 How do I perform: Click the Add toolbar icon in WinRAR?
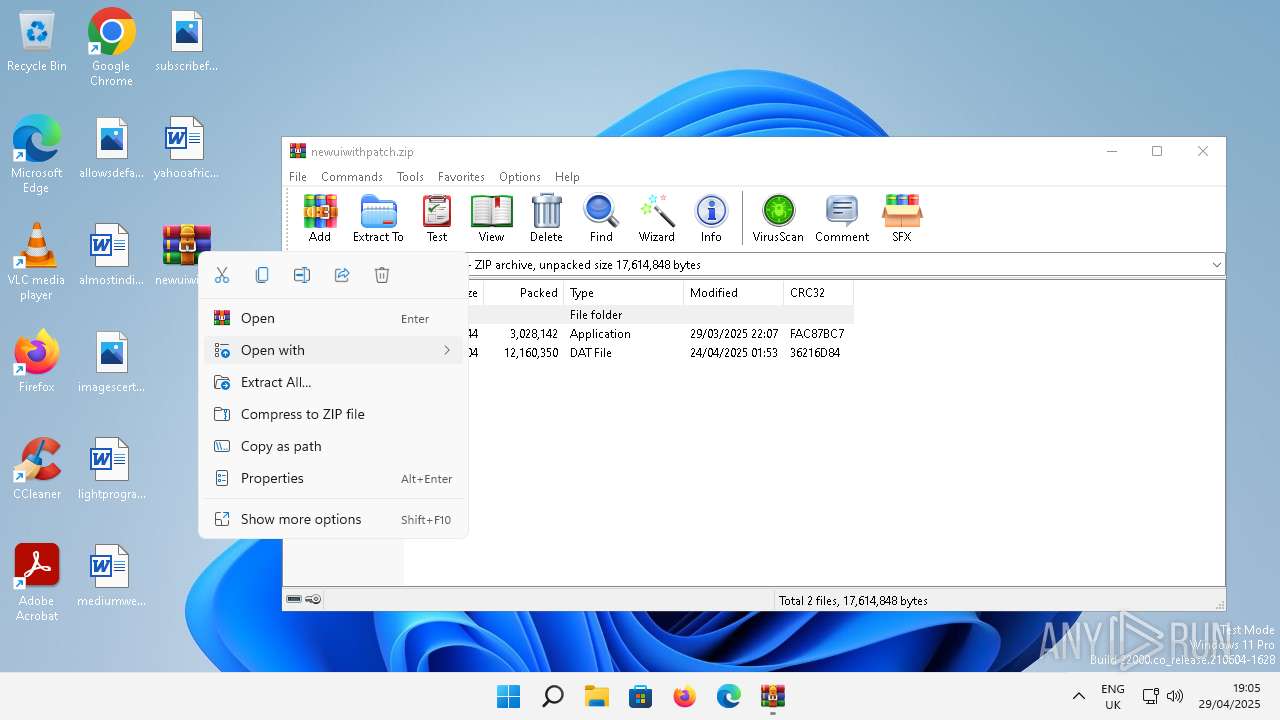[320, 218]
